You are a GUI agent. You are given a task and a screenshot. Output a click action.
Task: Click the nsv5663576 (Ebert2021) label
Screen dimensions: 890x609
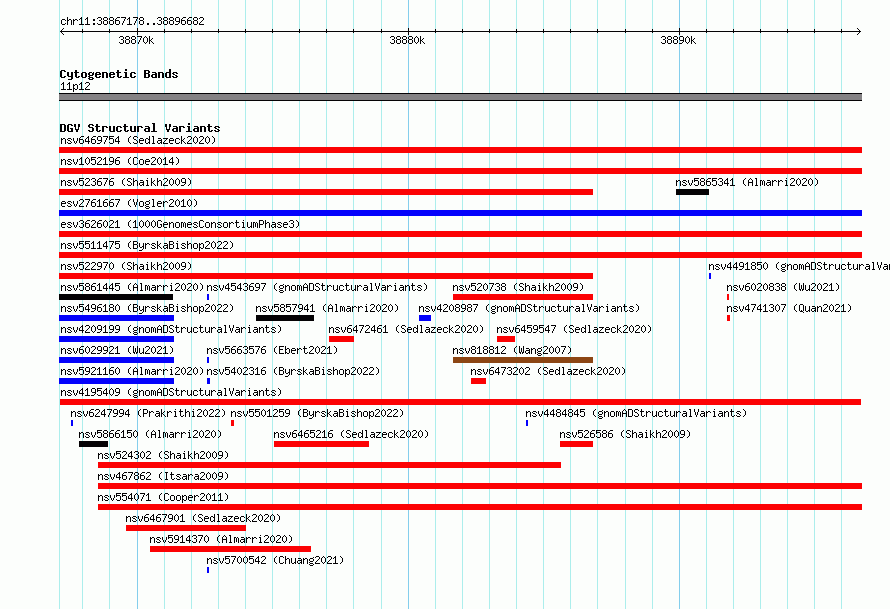[272, 350]
